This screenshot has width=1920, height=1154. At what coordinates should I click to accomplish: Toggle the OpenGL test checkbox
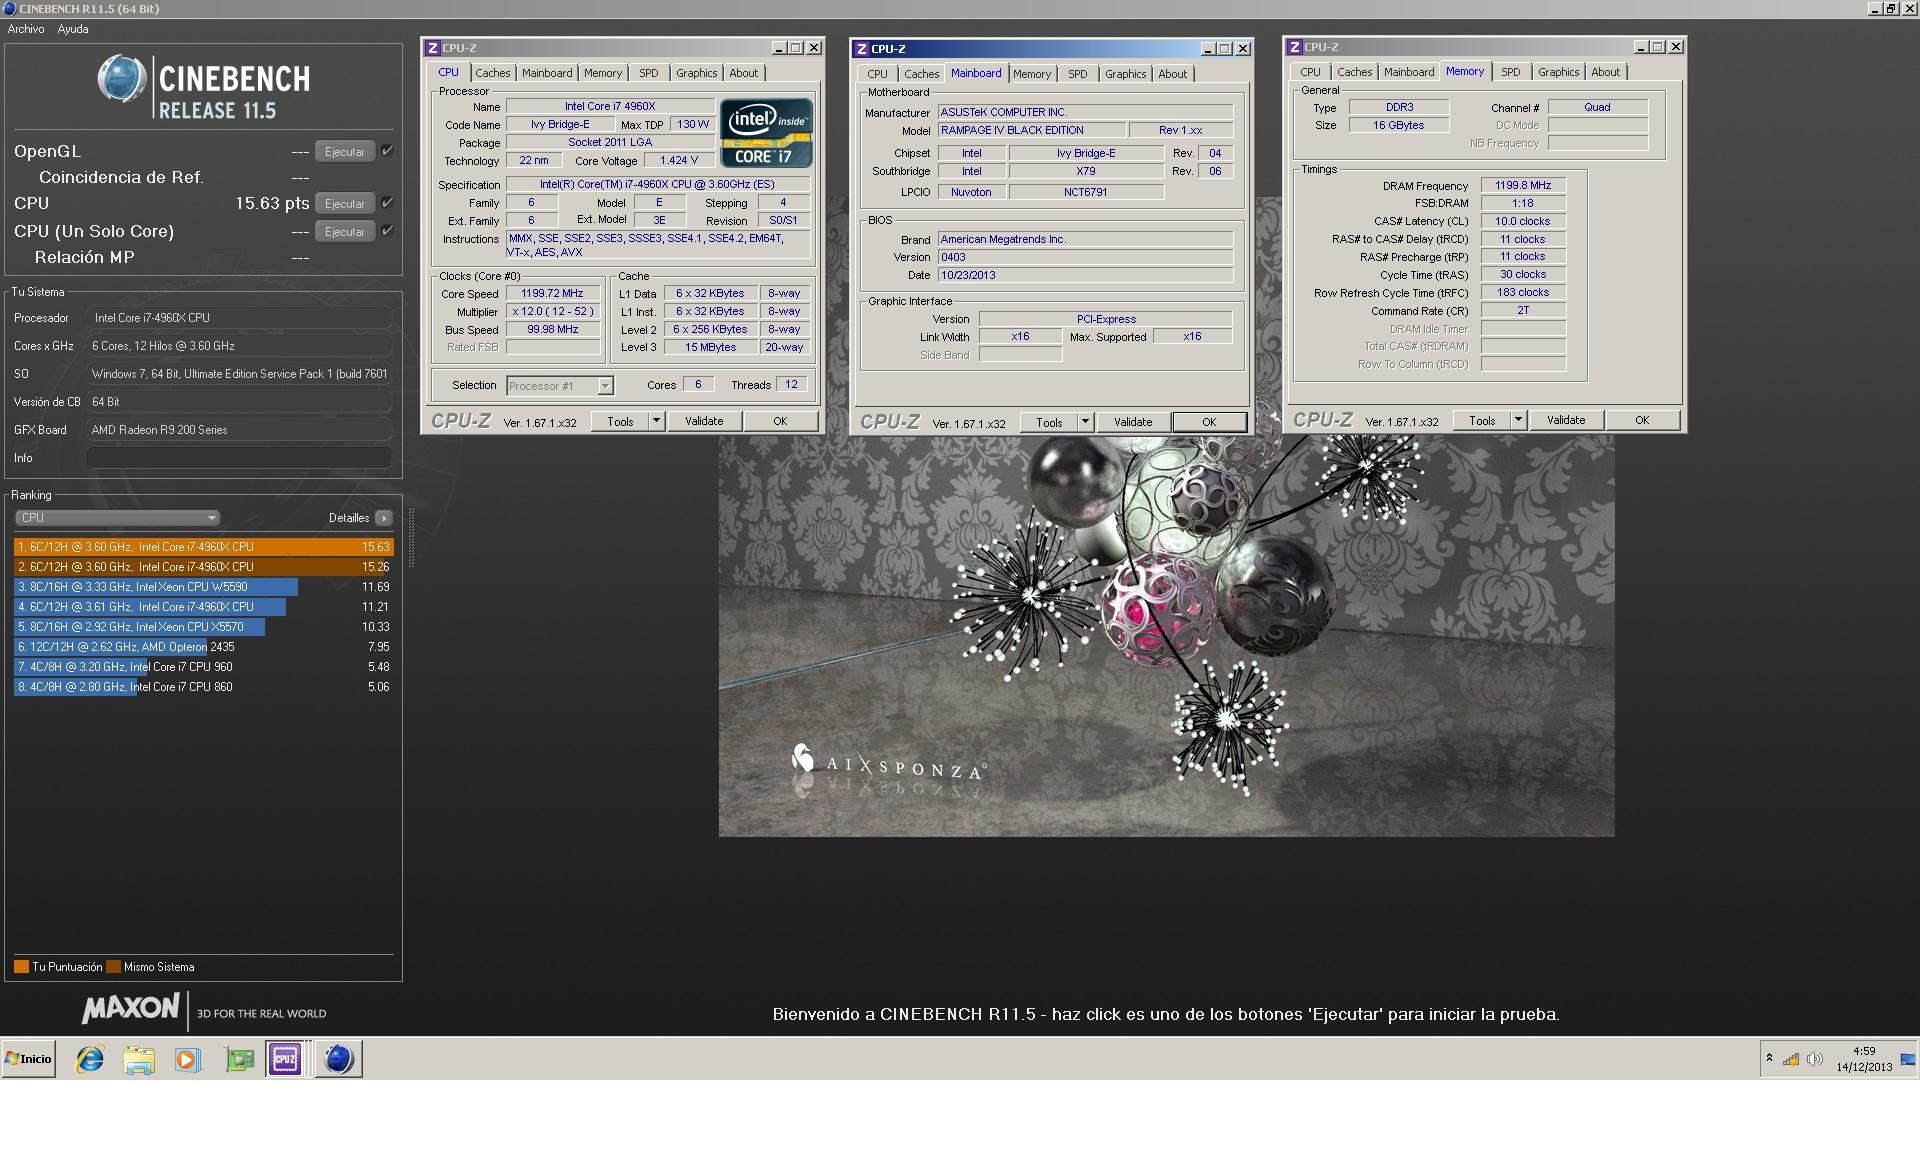(387, 151)
